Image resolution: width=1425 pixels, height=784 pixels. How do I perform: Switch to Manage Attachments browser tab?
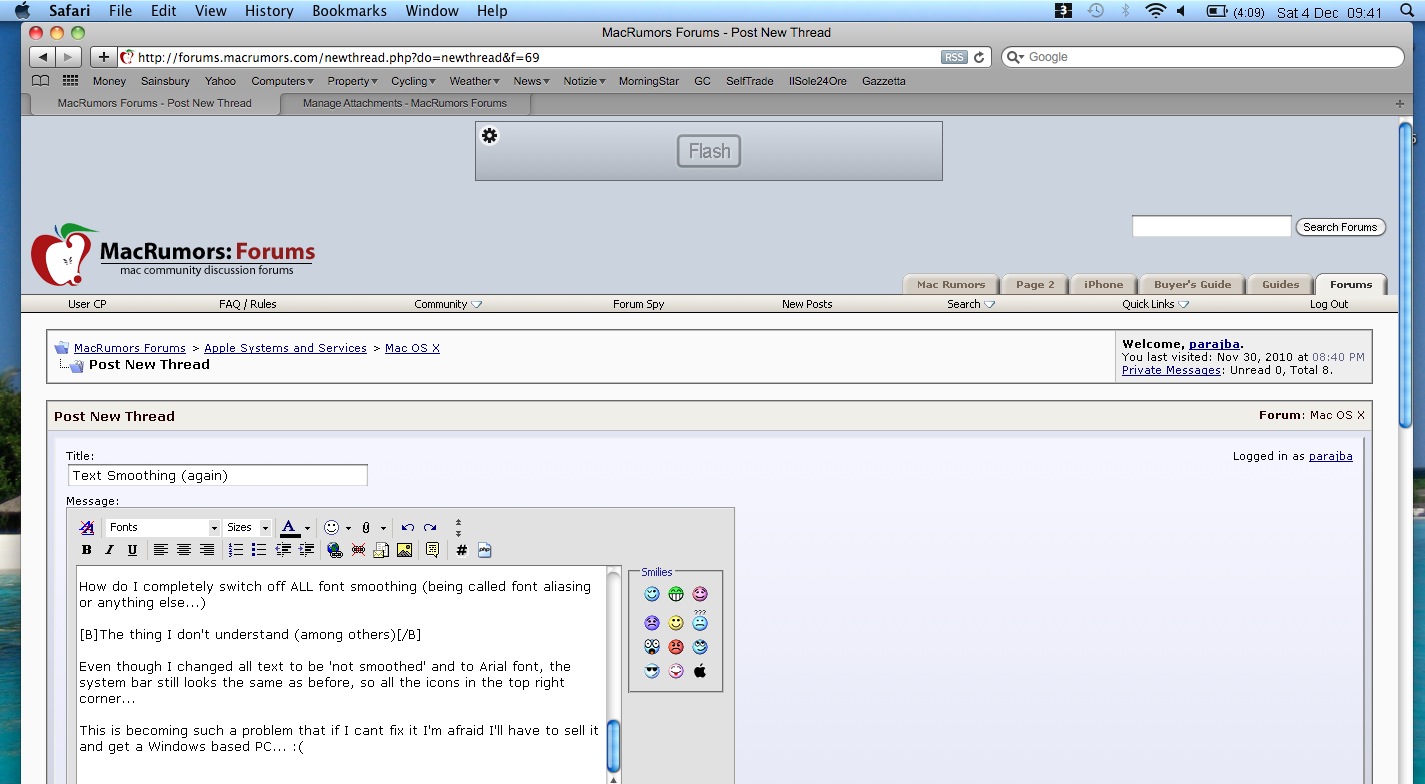[405, 103]
